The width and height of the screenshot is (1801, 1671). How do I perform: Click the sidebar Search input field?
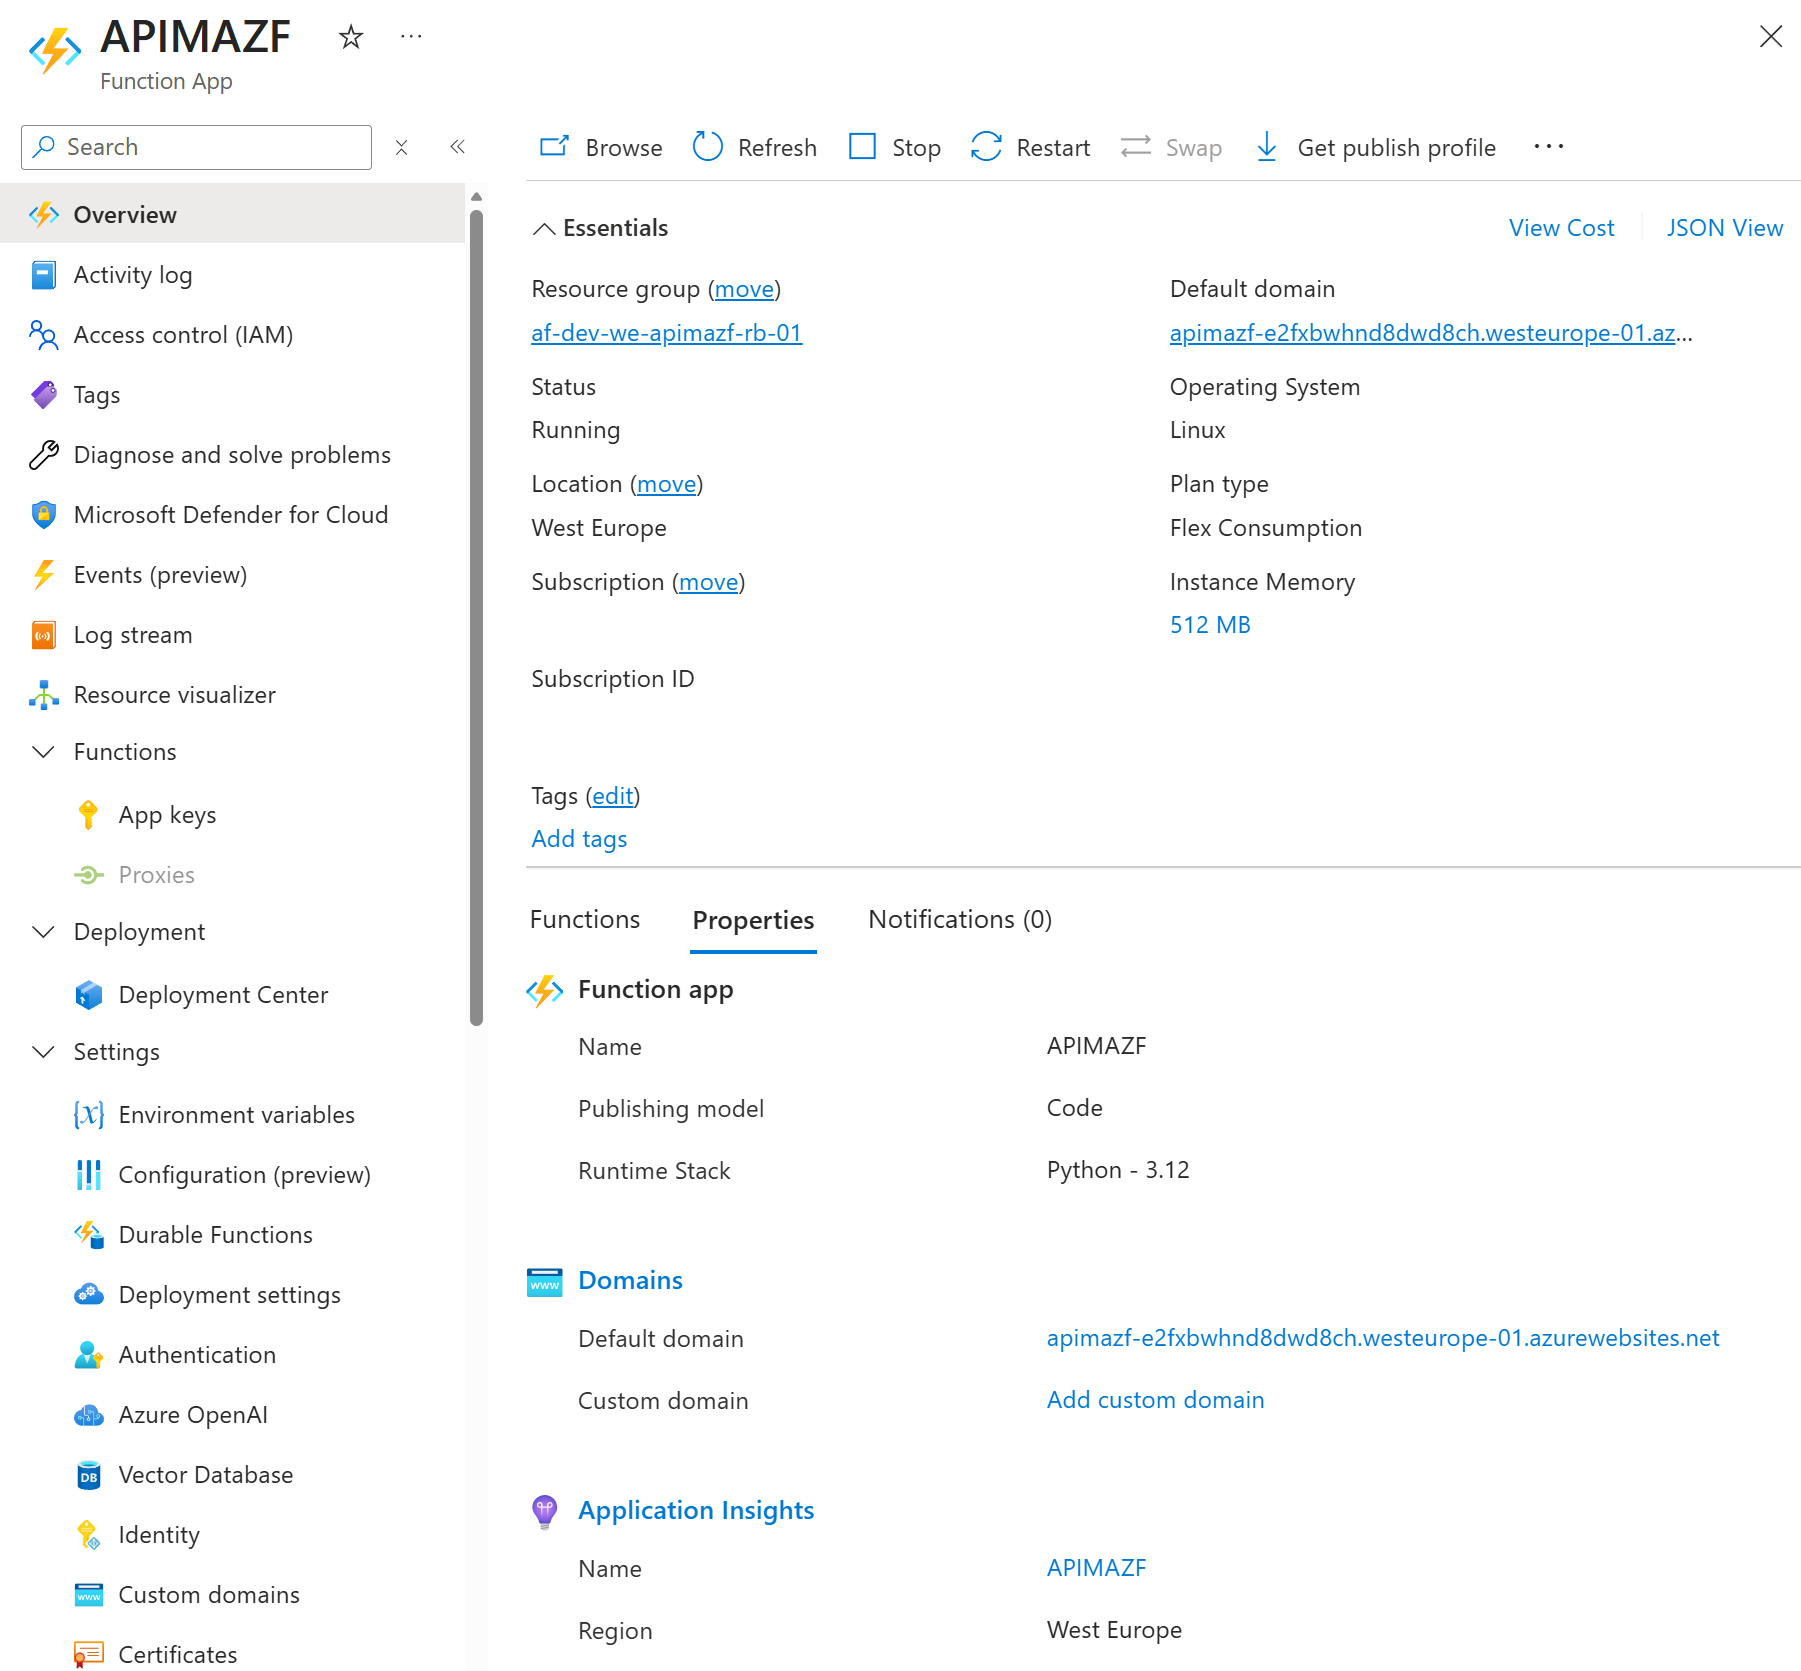pyautogui.click(x=210, y=147)
